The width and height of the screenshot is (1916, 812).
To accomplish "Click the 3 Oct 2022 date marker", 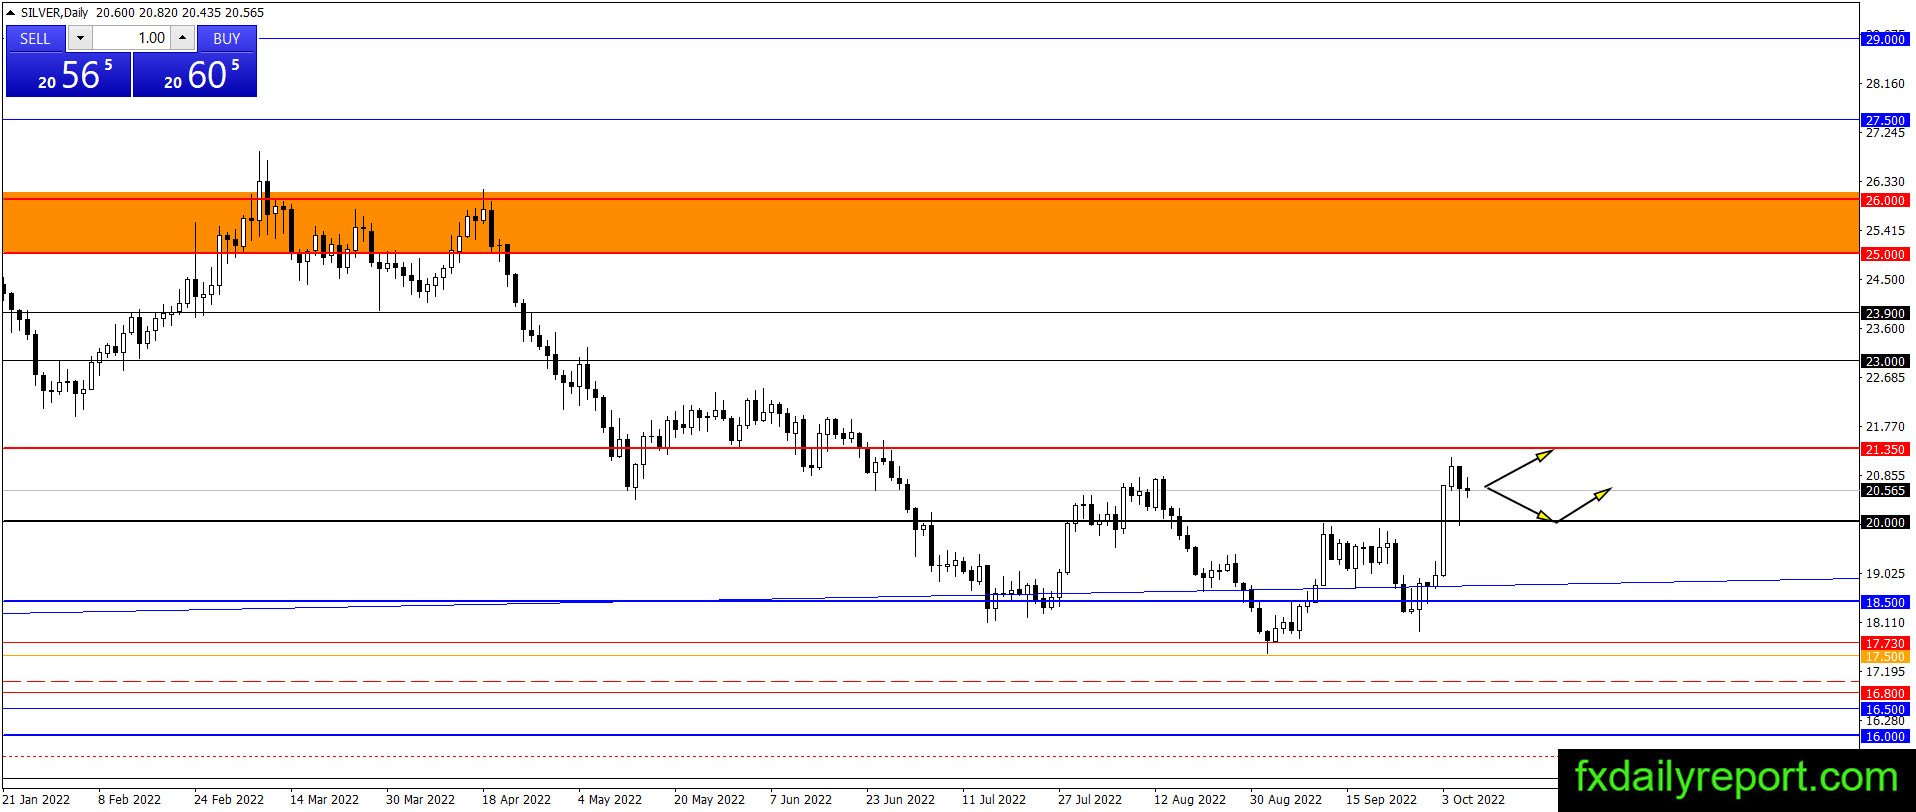I will (x=1473, y=799).
